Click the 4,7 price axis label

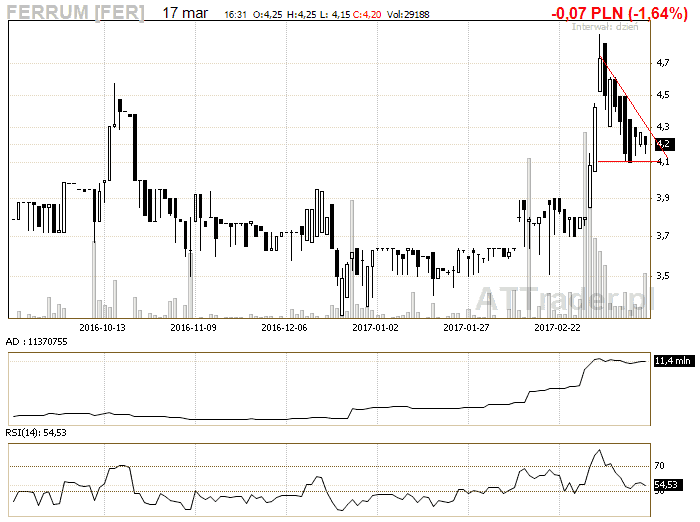coord(662,63)
